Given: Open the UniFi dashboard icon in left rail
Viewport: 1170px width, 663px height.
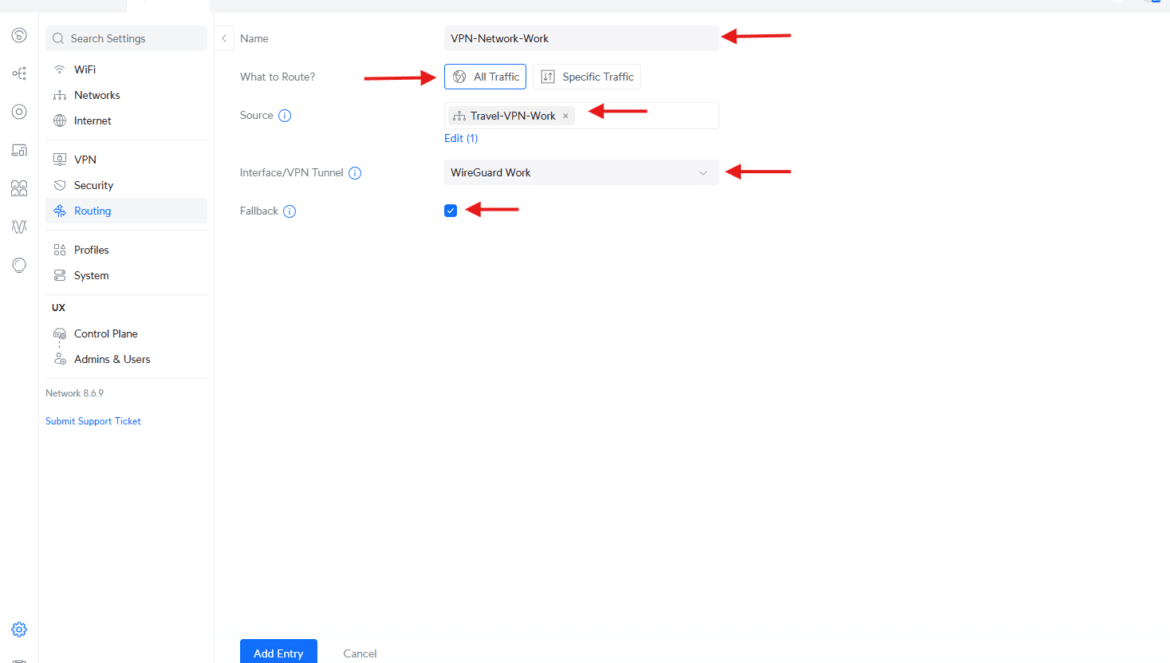Looking at the screenshot, I should tap(19, 35).
